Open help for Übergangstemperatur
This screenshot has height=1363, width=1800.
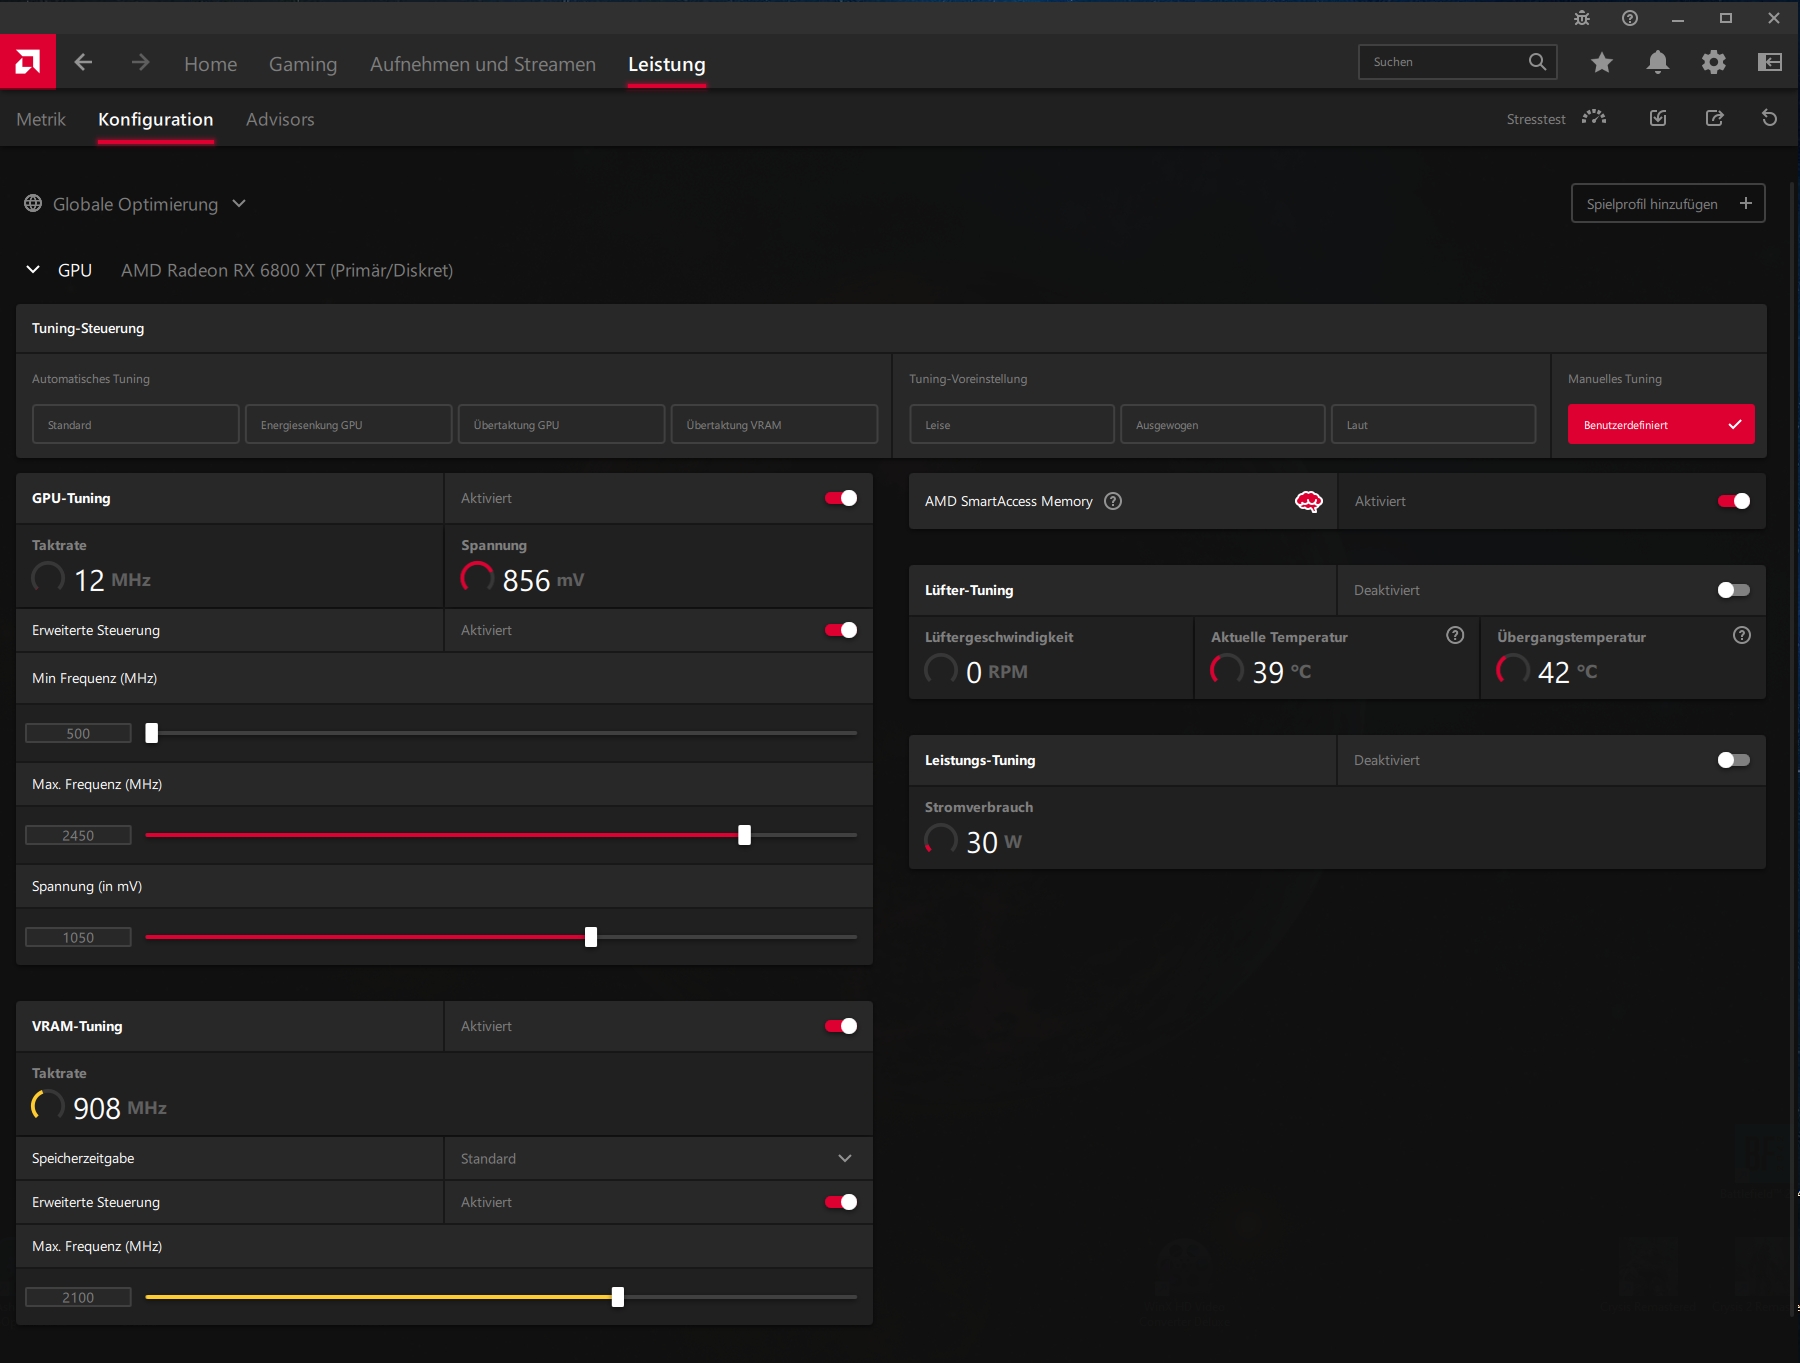pyautogui.click(x=1742, y=635)
